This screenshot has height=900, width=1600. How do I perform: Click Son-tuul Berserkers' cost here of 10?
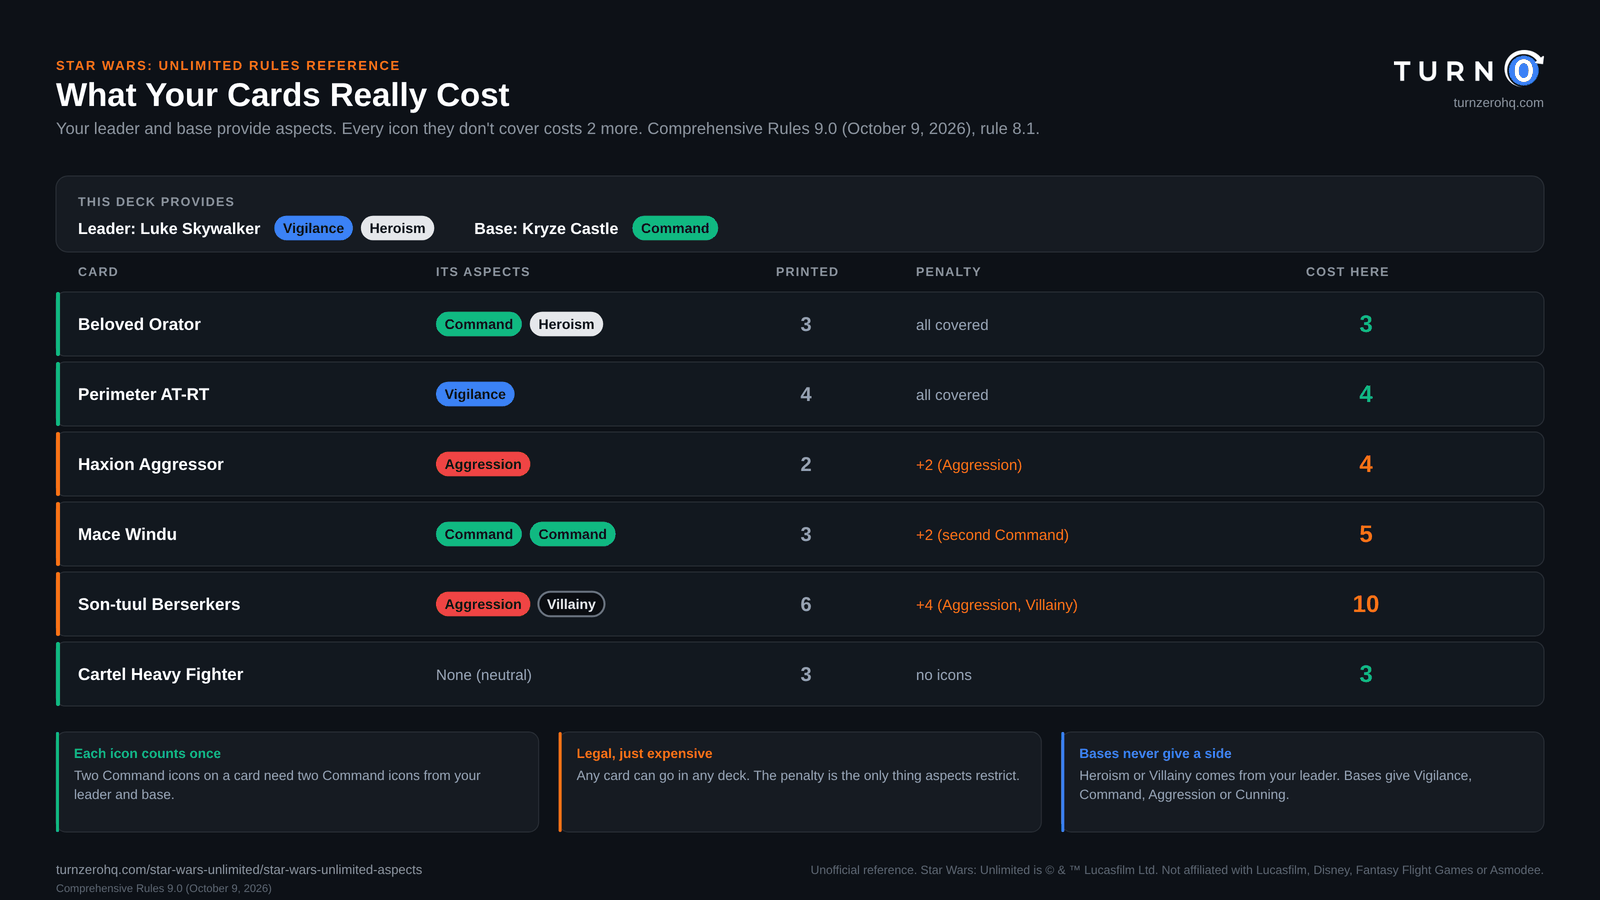click(x=1366, y=604)
